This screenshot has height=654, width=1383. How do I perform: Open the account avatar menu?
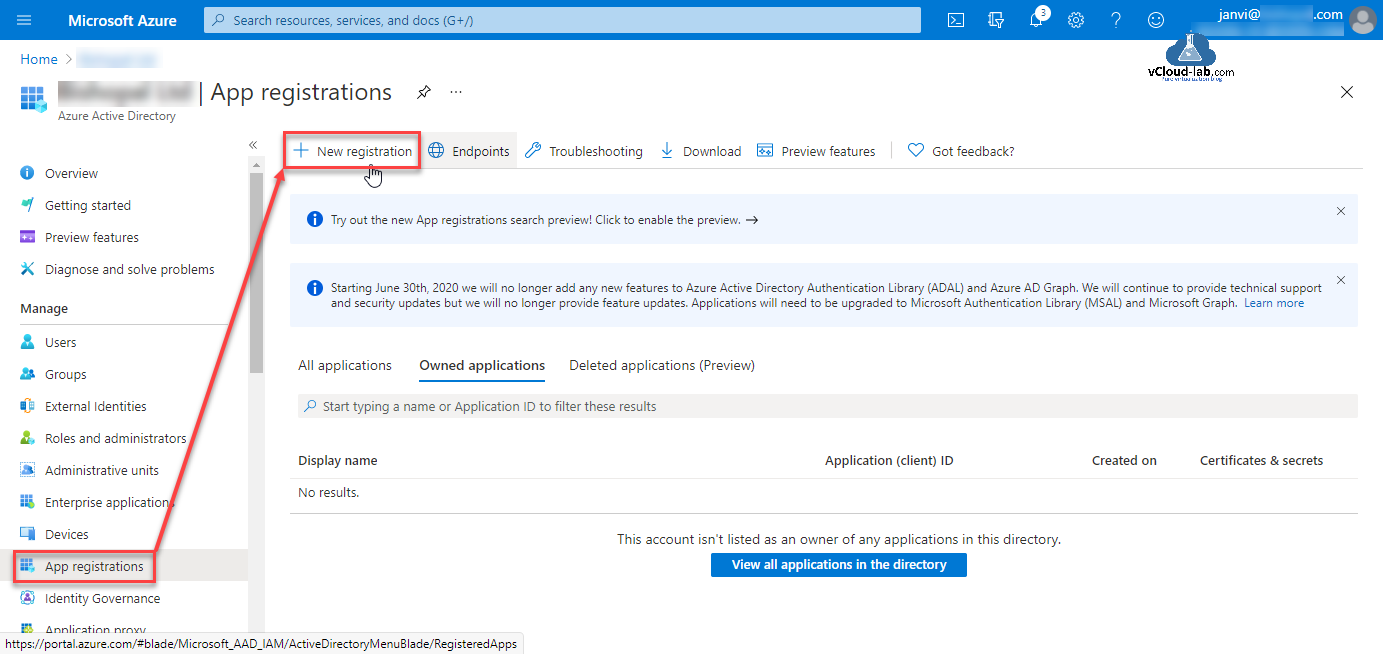point(1361,20)
